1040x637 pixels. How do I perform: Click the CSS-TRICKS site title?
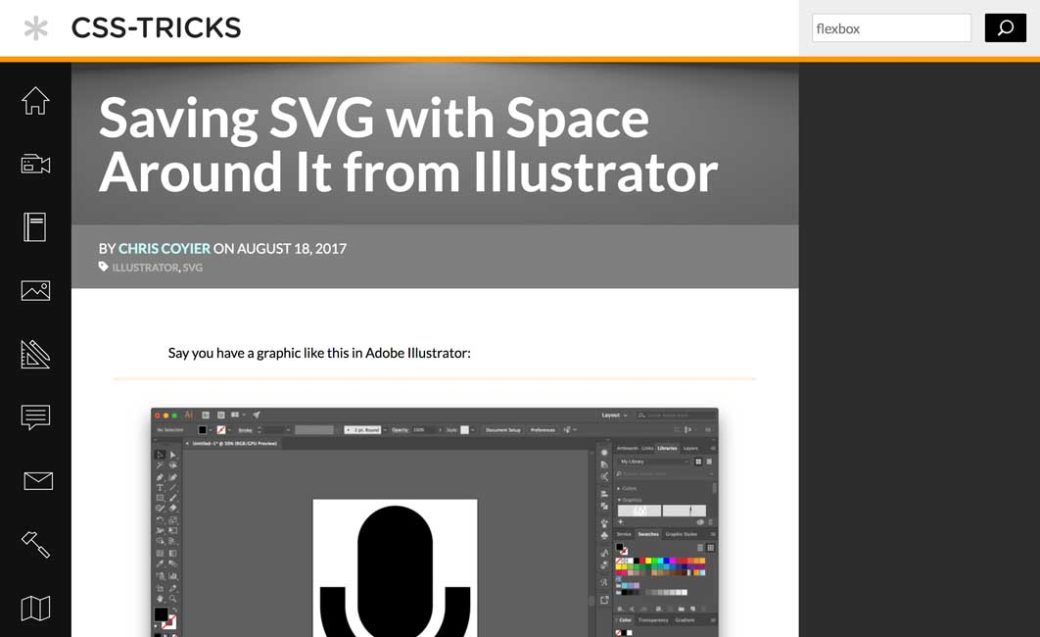pos(156,29)
